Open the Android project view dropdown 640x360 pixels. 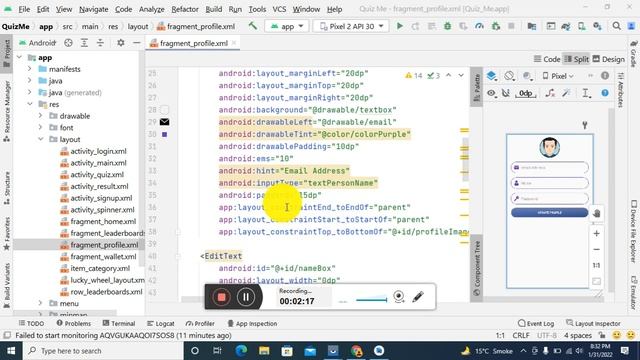coord(38,42)
